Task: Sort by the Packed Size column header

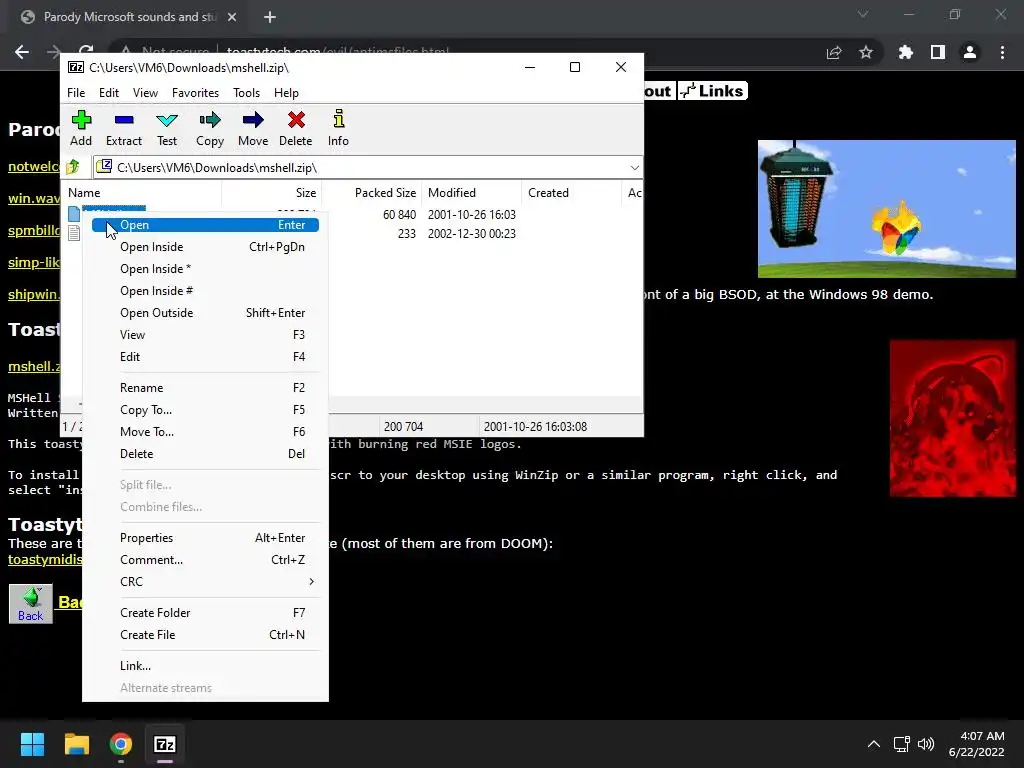Action: pos(371,193)
